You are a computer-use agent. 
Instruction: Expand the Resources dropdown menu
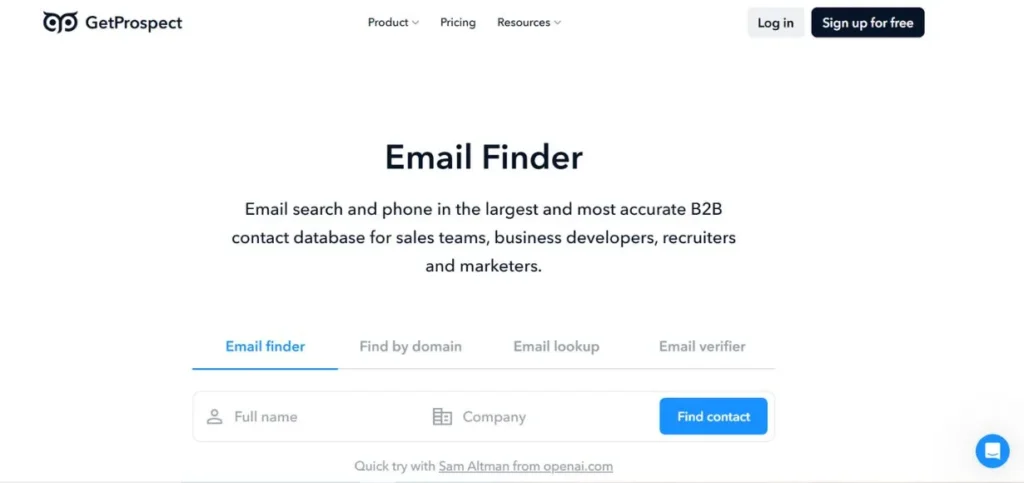(528, 22)
